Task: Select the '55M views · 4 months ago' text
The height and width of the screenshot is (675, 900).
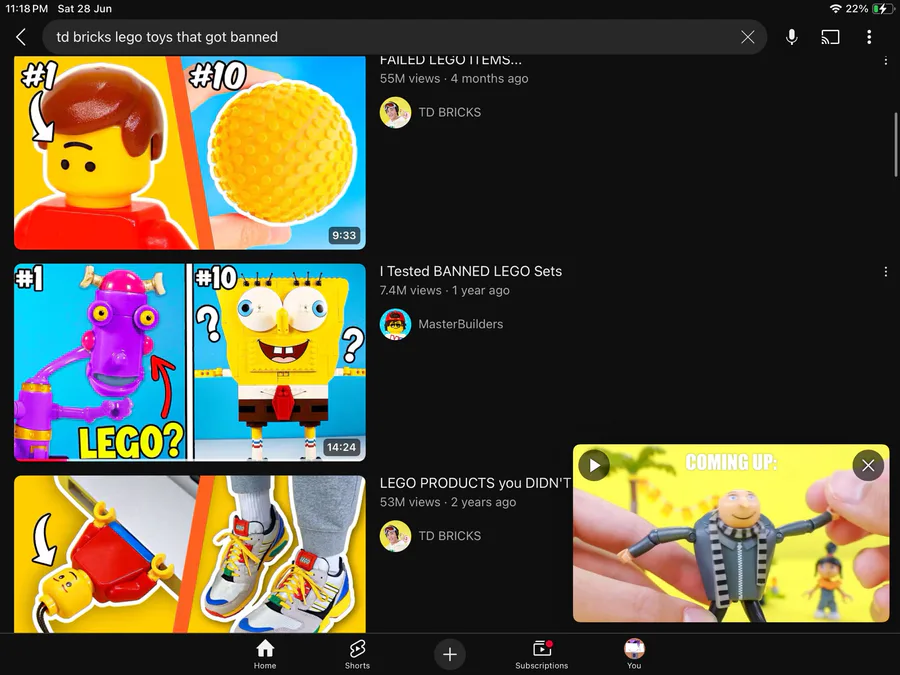Action: click(454, 79)
